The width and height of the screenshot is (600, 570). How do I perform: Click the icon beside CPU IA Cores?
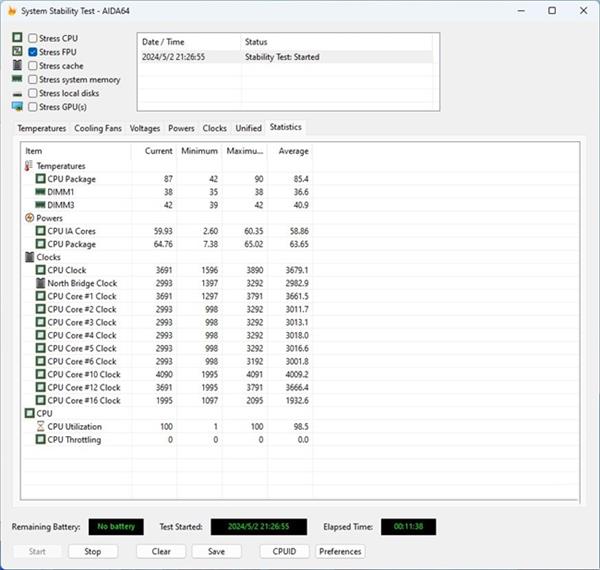tap(40, 231)
